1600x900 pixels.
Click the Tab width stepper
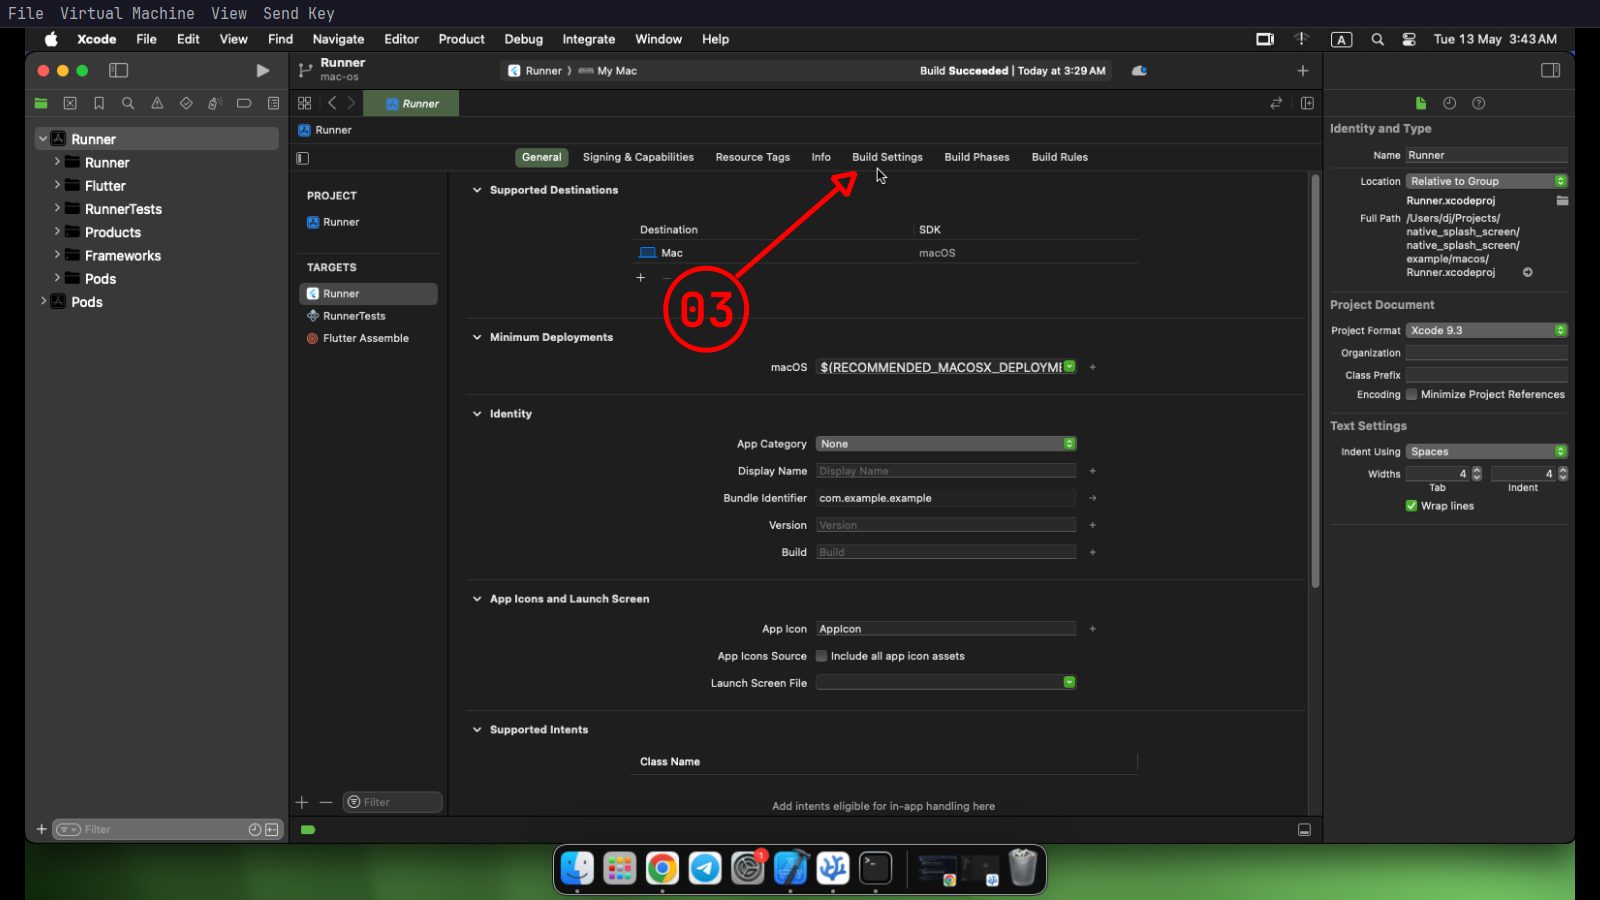tap(1477, 474)
